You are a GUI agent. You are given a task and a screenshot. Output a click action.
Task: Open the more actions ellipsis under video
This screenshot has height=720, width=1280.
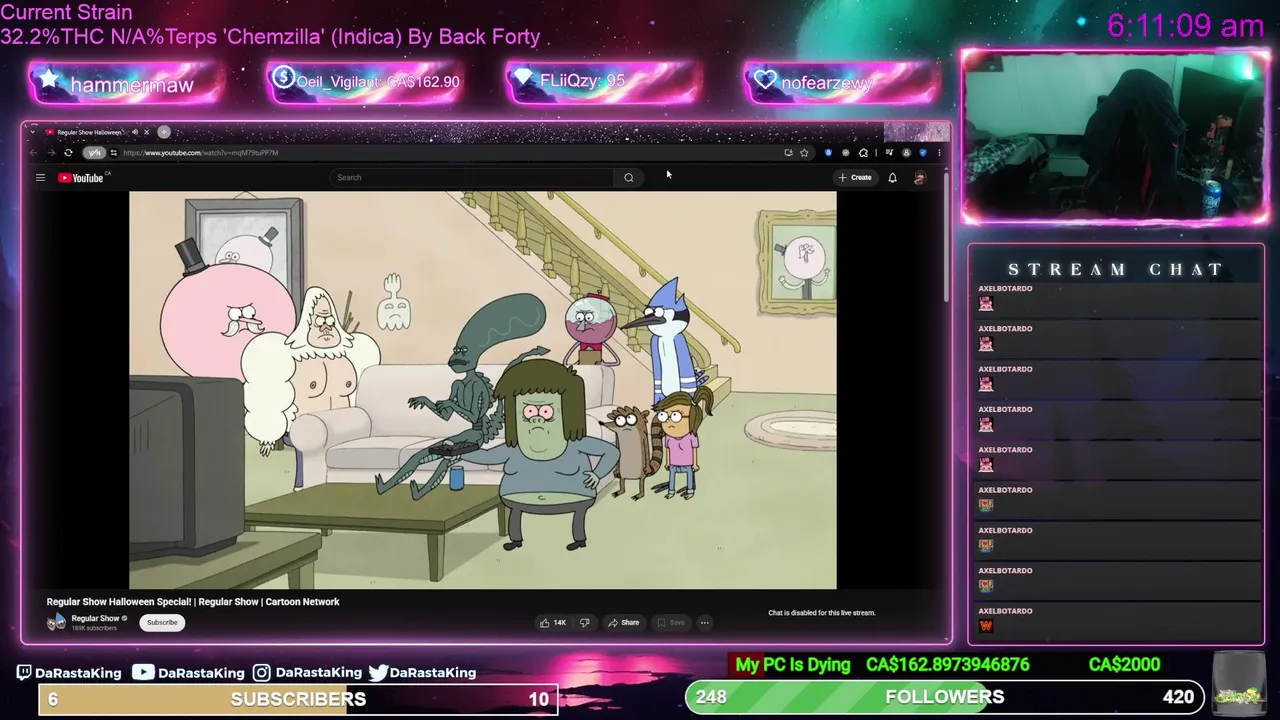[x=704, y=623]
